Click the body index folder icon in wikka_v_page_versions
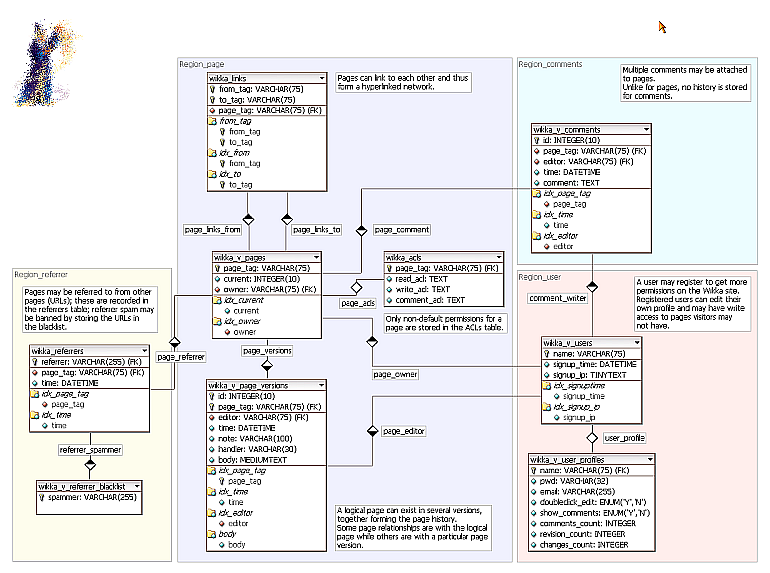 pos(212,534)
